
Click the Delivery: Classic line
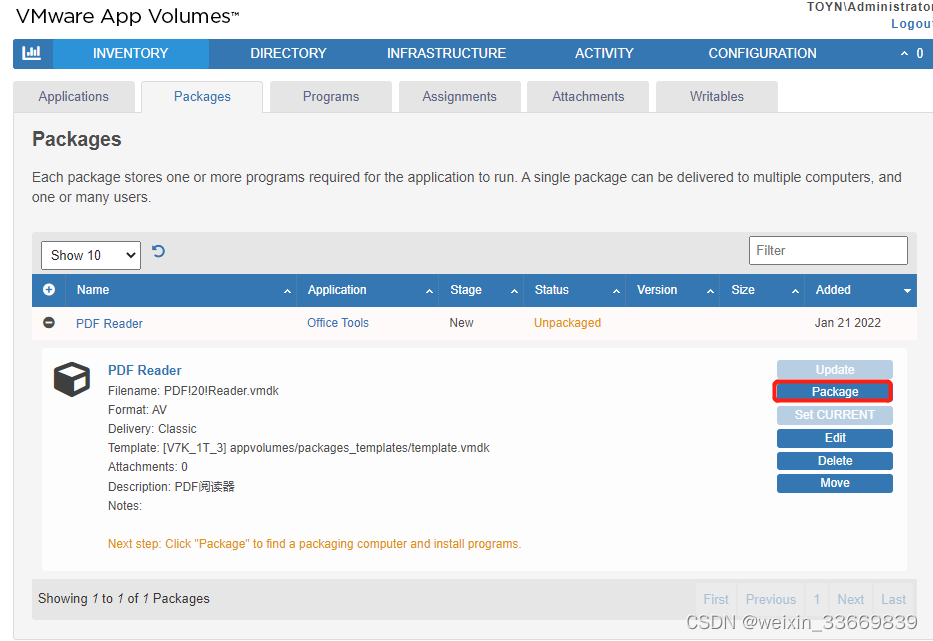(152, 429)
